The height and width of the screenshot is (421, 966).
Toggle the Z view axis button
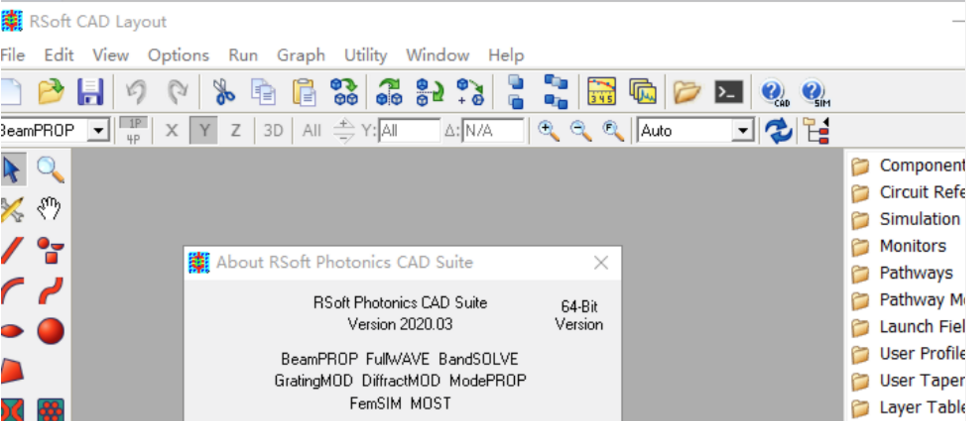(x=235, y=131)
